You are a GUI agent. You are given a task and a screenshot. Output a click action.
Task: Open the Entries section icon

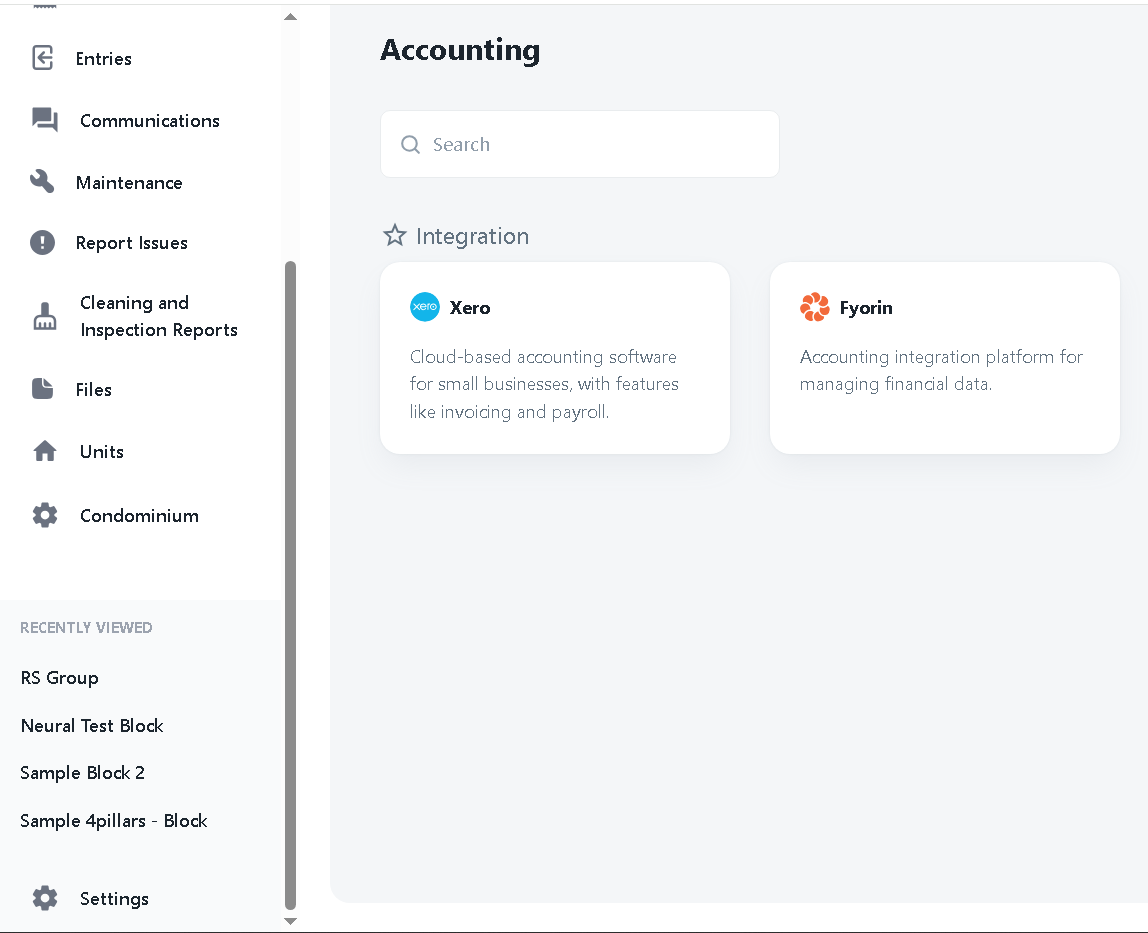(42, 58)
